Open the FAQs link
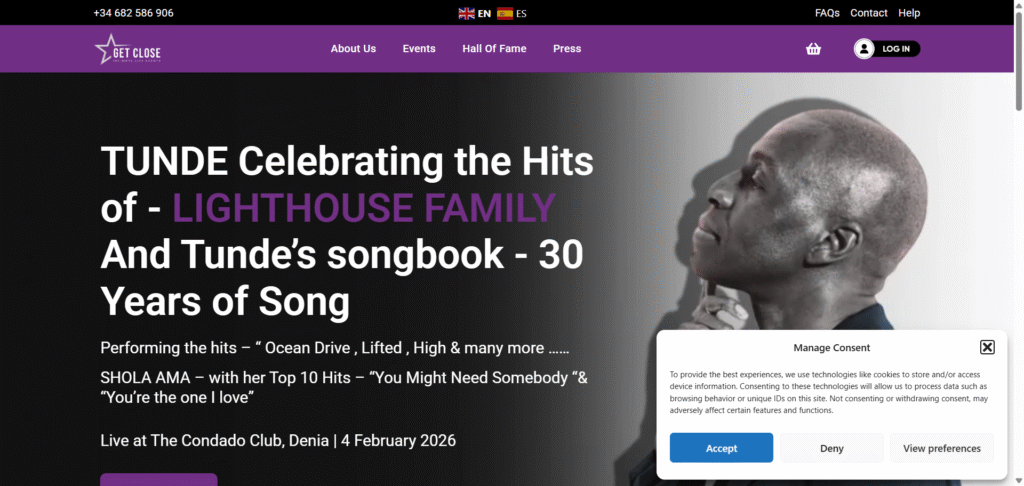1024x486 pixels. tap(827, 13)
